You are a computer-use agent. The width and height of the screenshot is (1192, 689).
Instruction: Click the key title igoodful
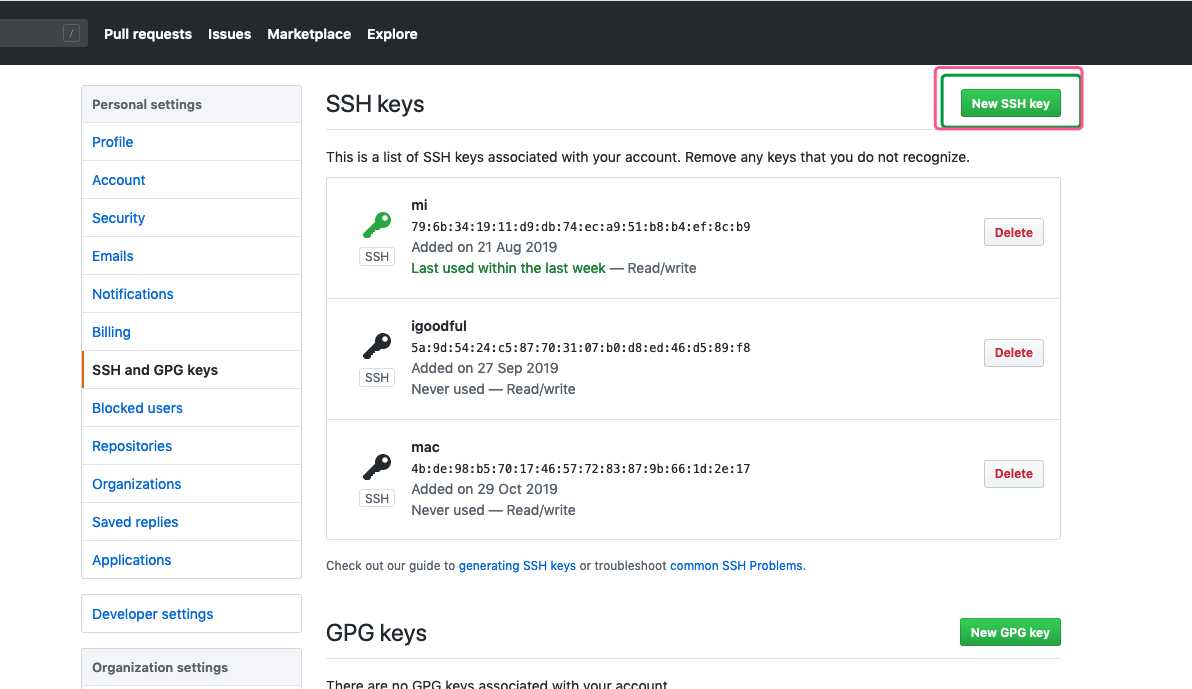point(439,326)
